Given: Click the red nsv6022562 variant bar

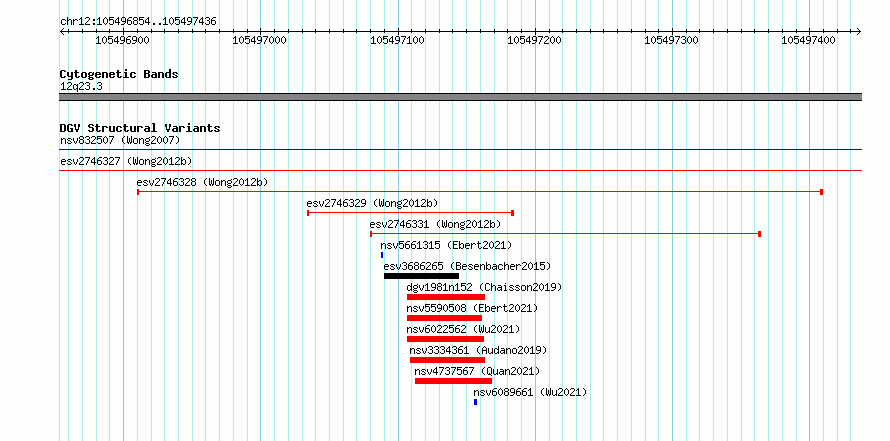Looking at the screenshot, I should tap(446, 339).
